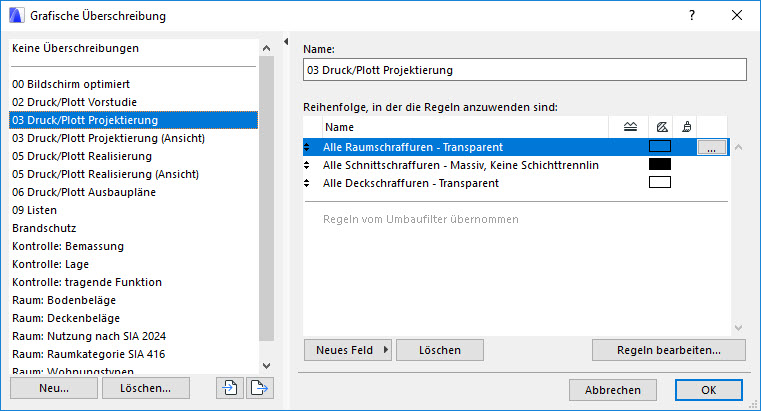The width and height of the screenshot is (761, 411).
Task: Click the Regeln bearbeiten button
Action: click(x=669, y=350)
